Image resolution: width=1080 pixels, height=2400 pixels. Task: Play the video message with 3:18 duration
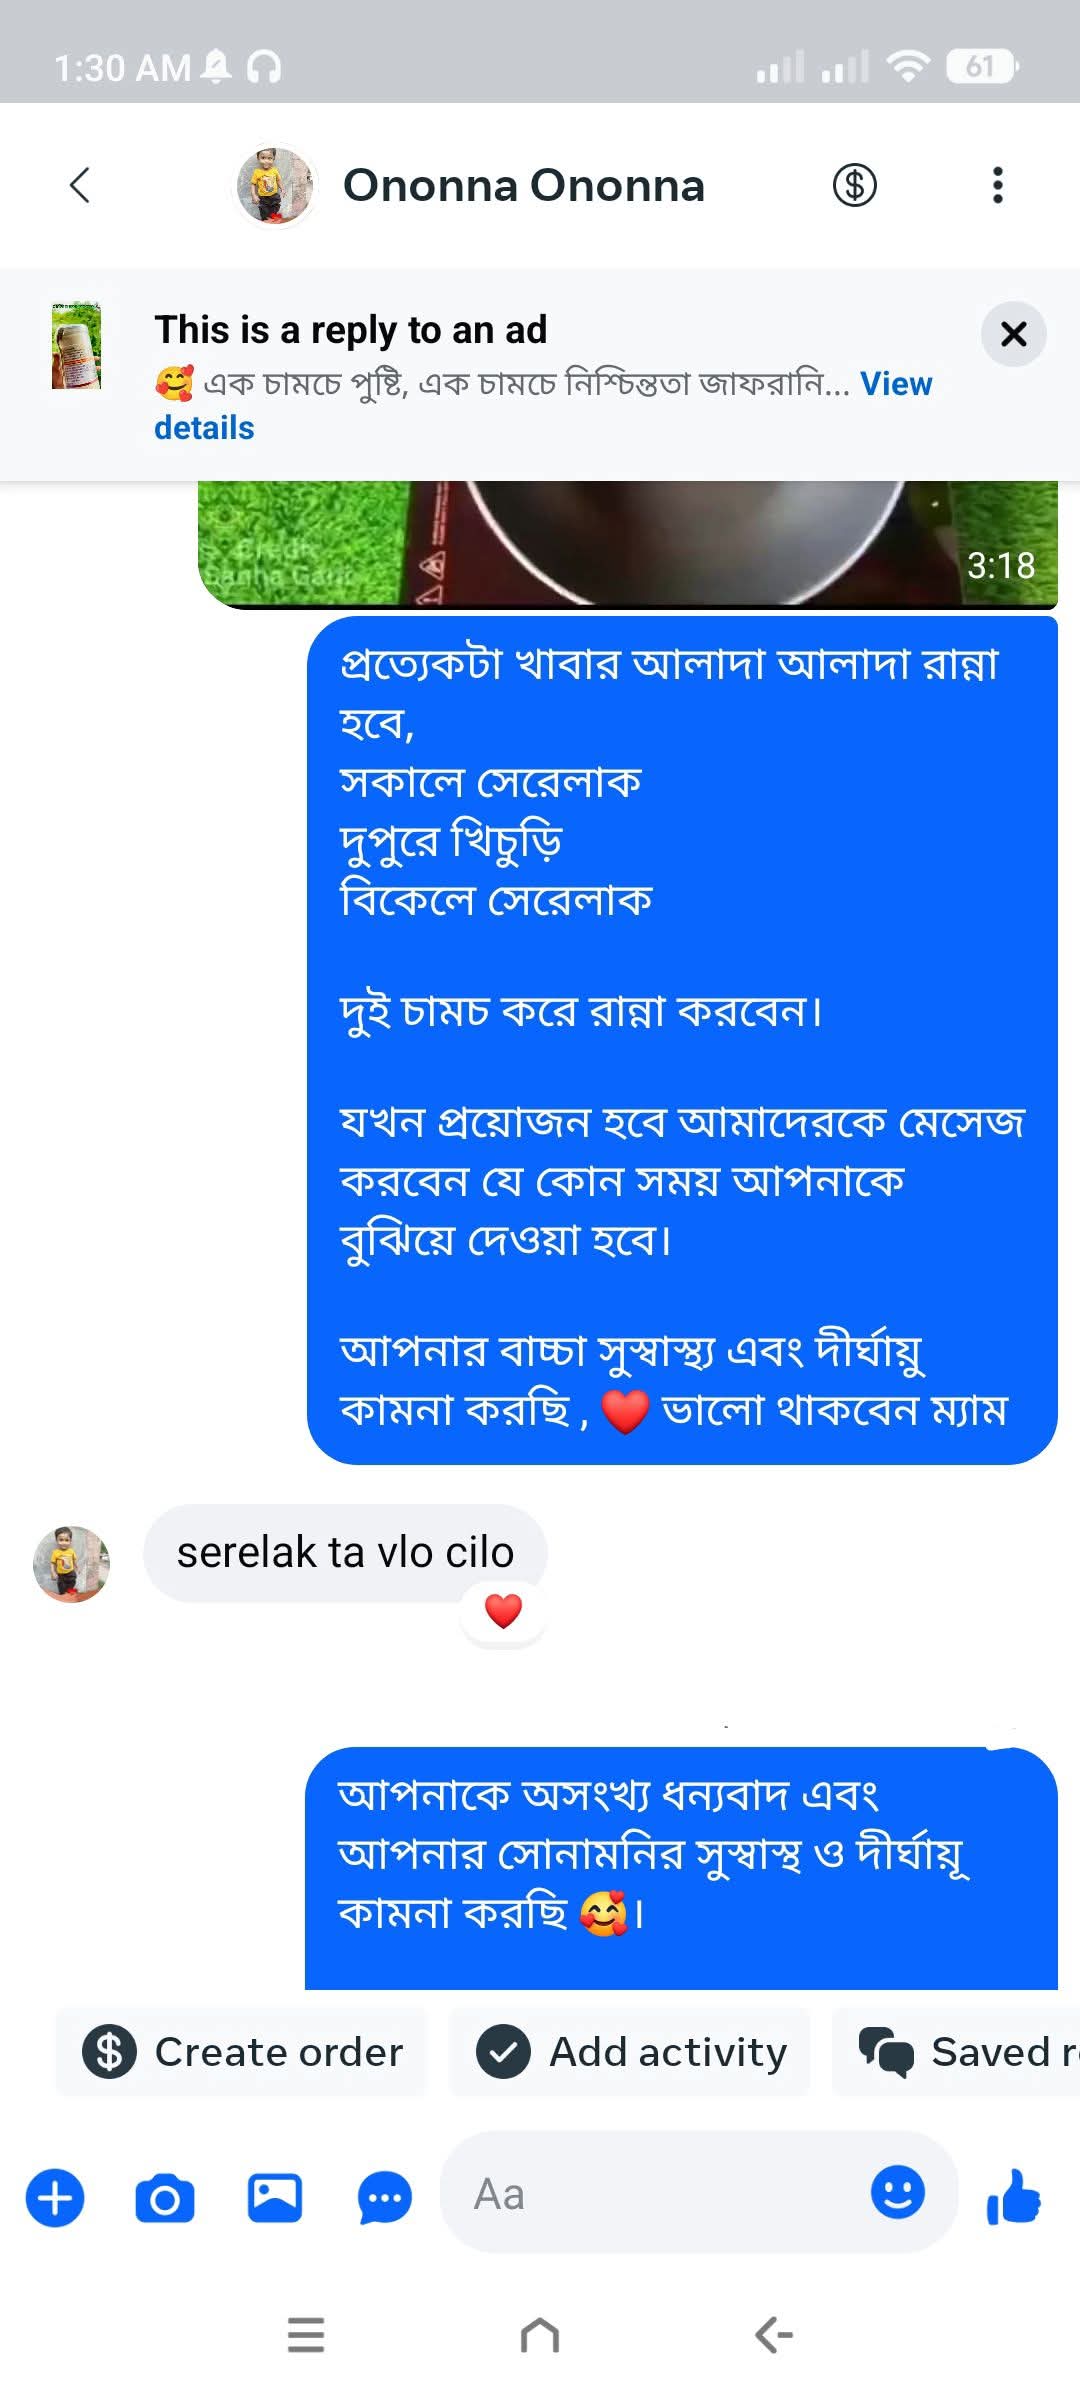coord(627,545)
